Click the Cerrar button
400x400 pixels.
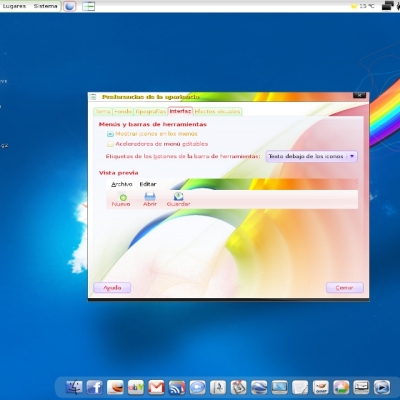344,288
